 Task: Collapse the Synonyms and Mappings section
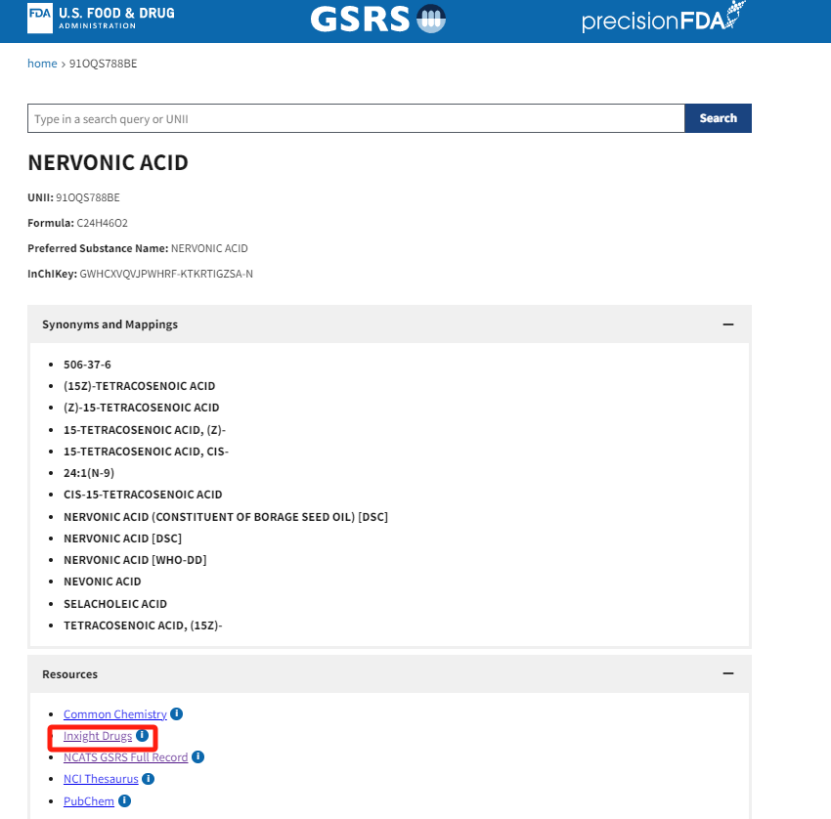(x=728, y=325)
